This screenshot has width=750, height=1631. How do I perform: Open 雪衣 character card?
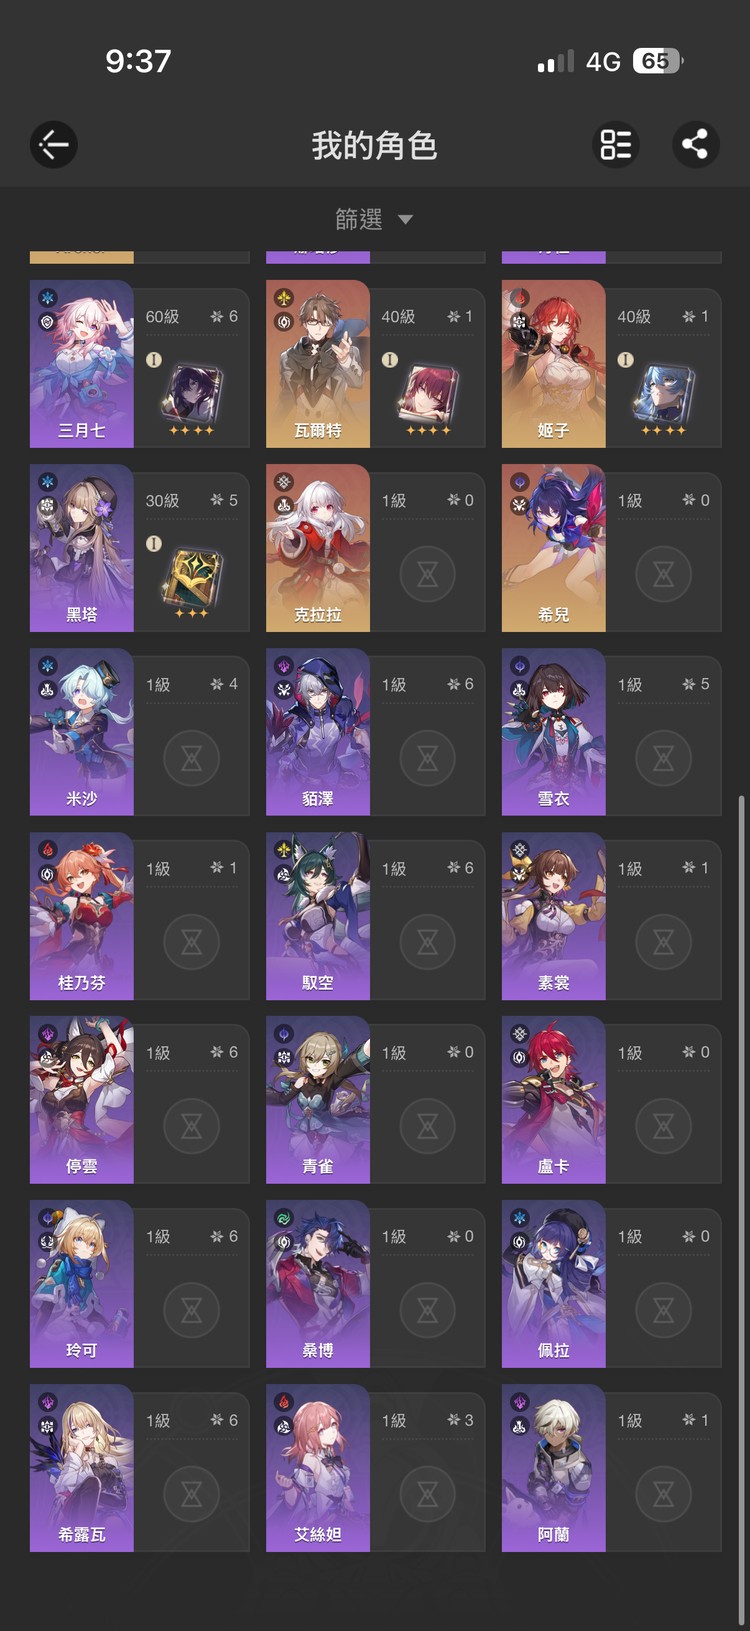click(611, 731)
